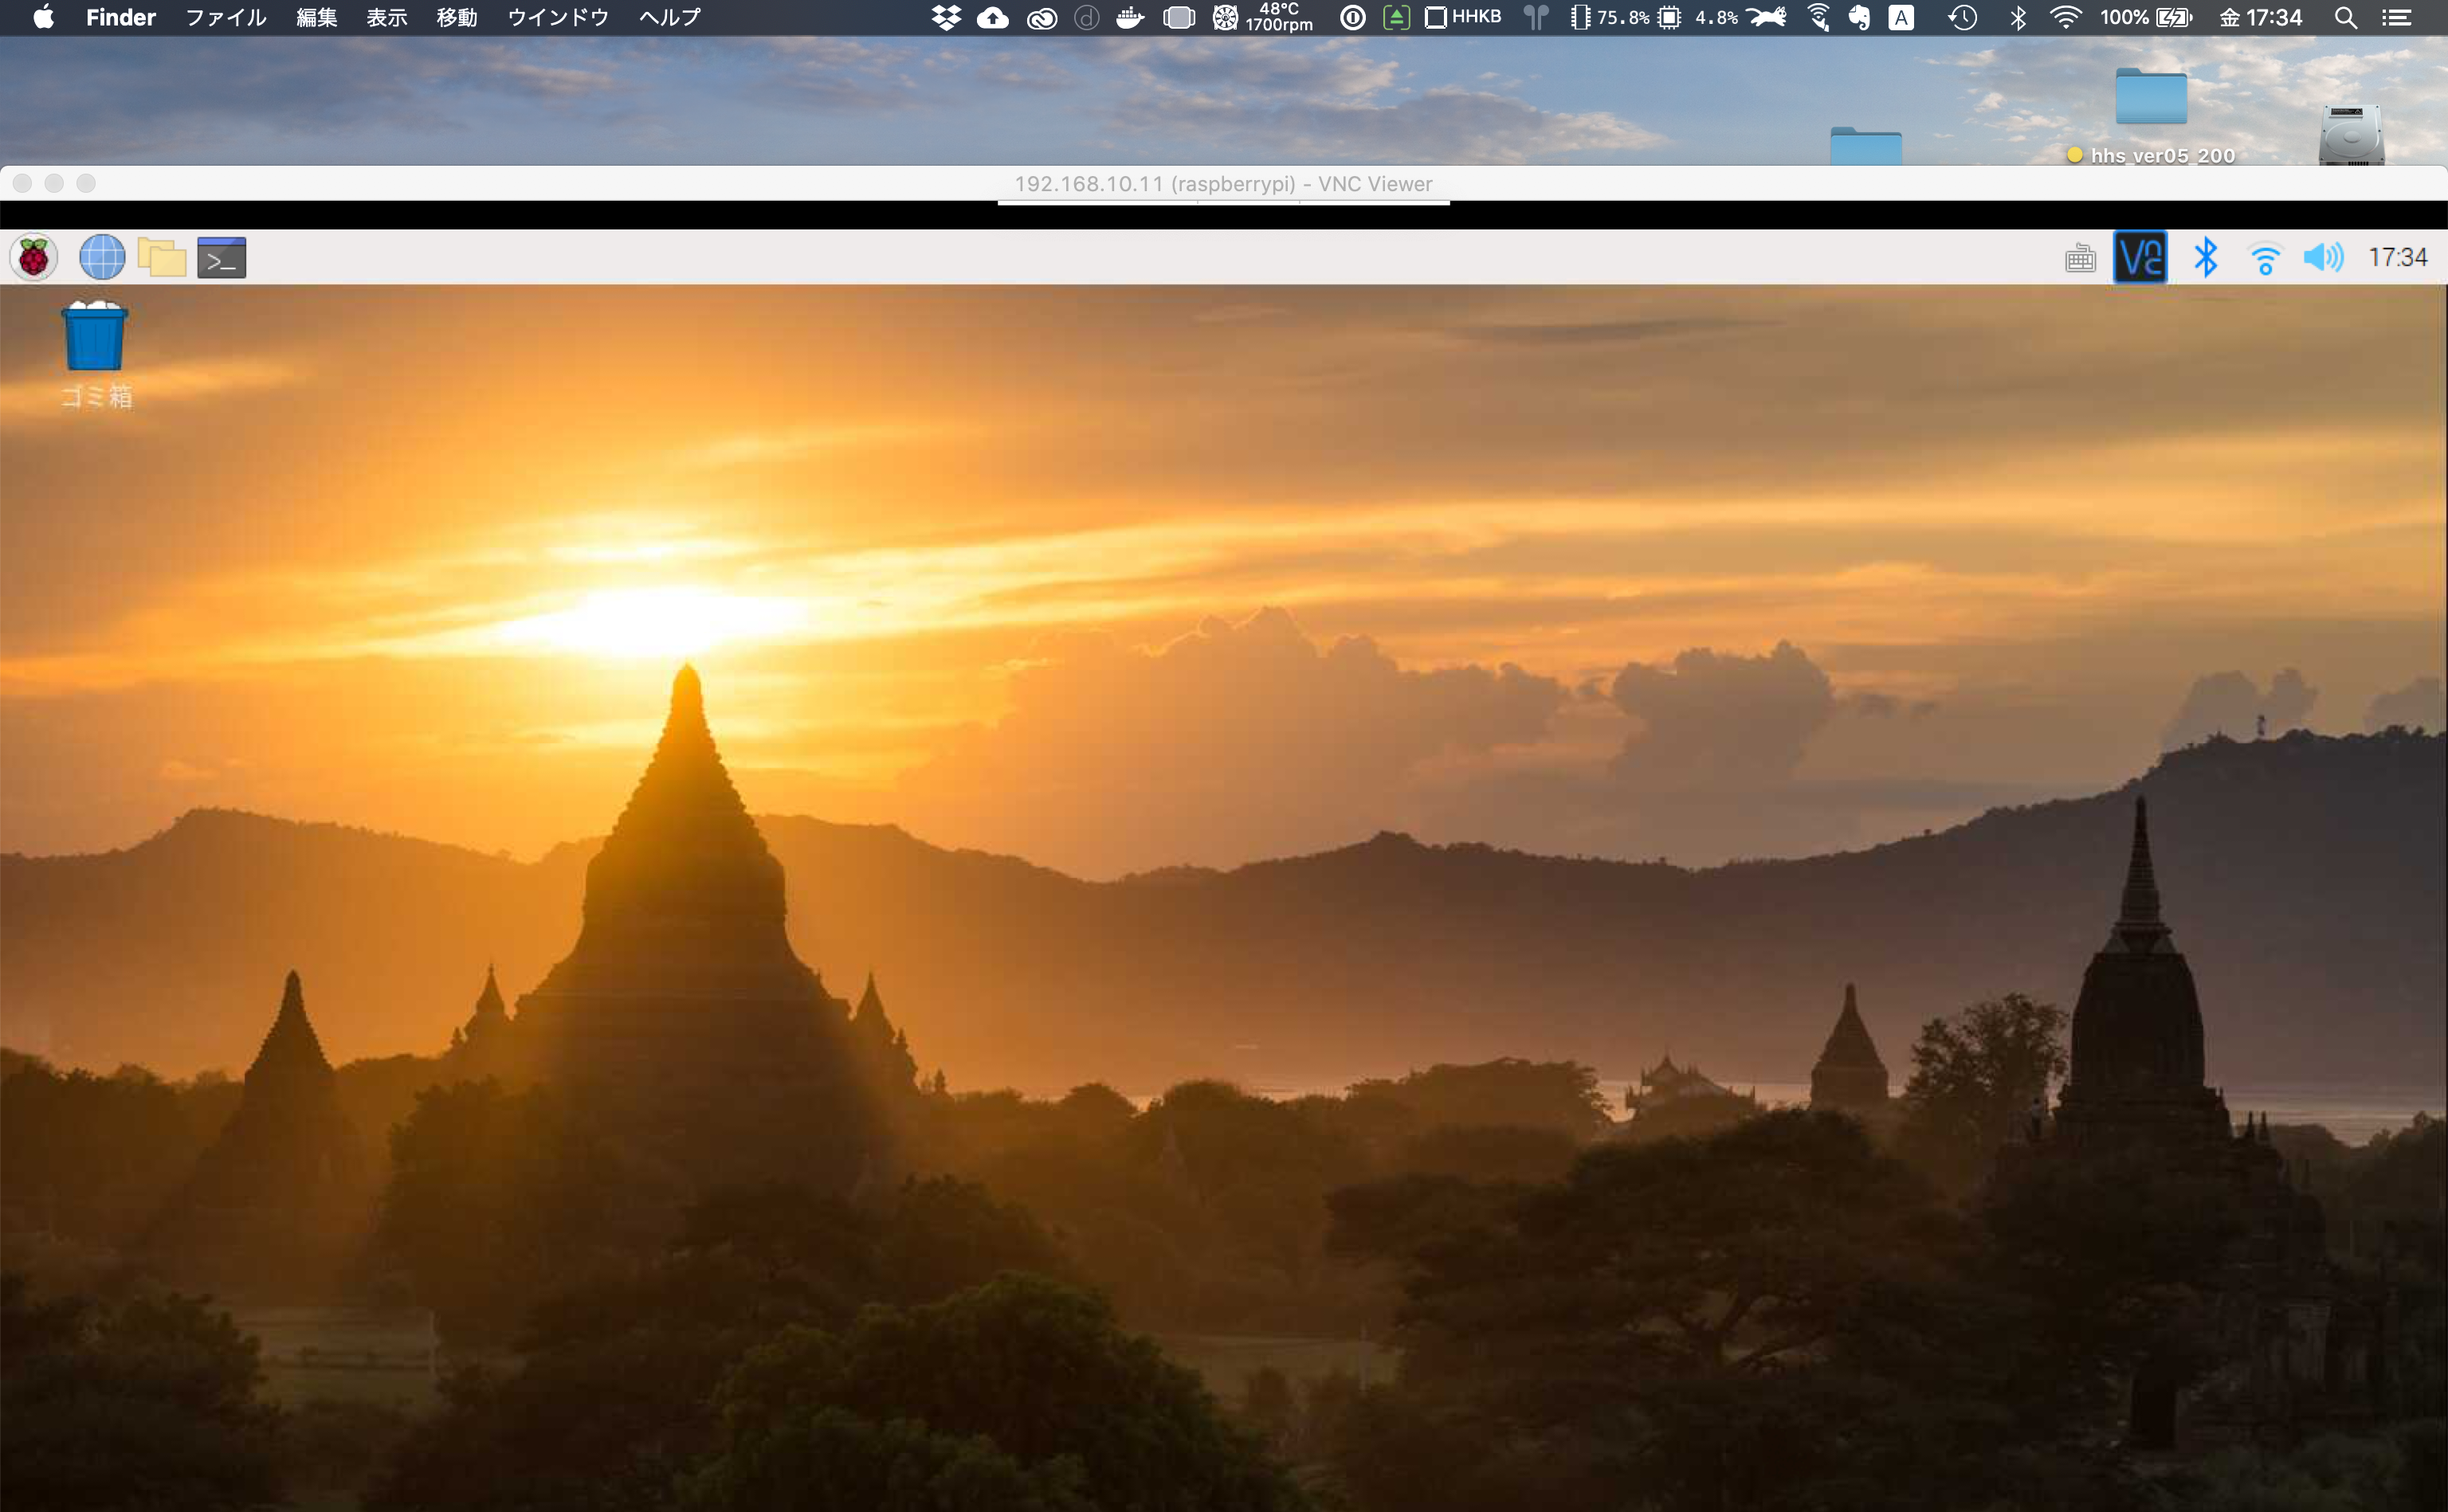Open the Raspberry Pi volume control
Image resolution: width=2448 pixels, height=1512 pixels.
point(2322,258)
